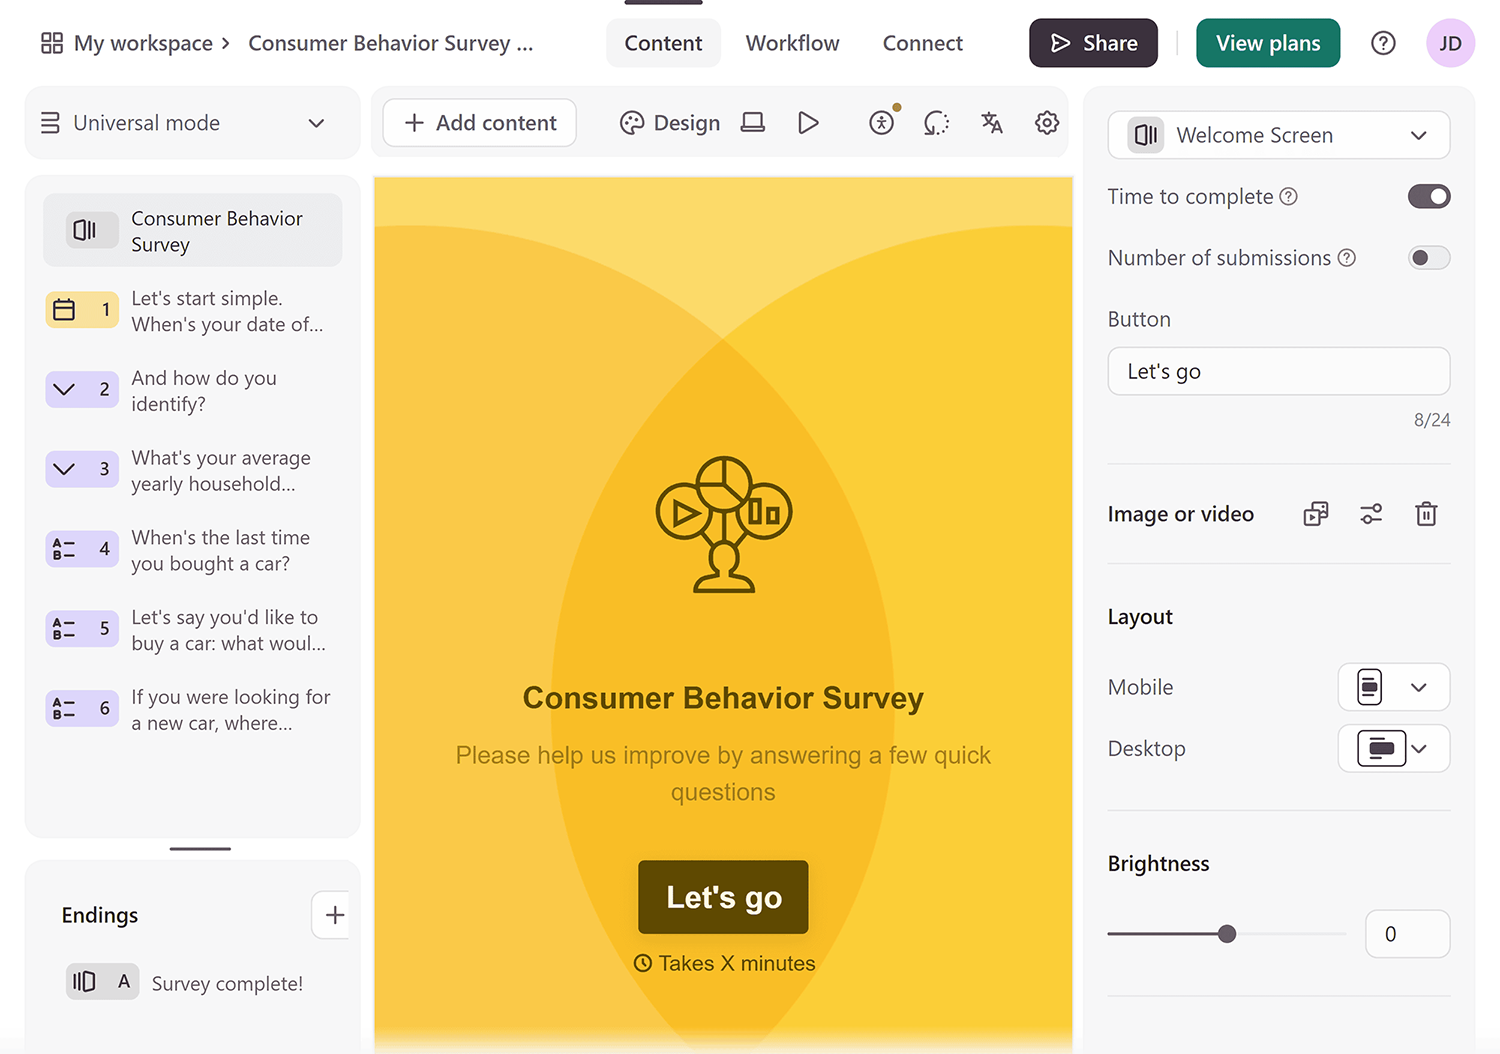Click the Button text input field

1279,371
